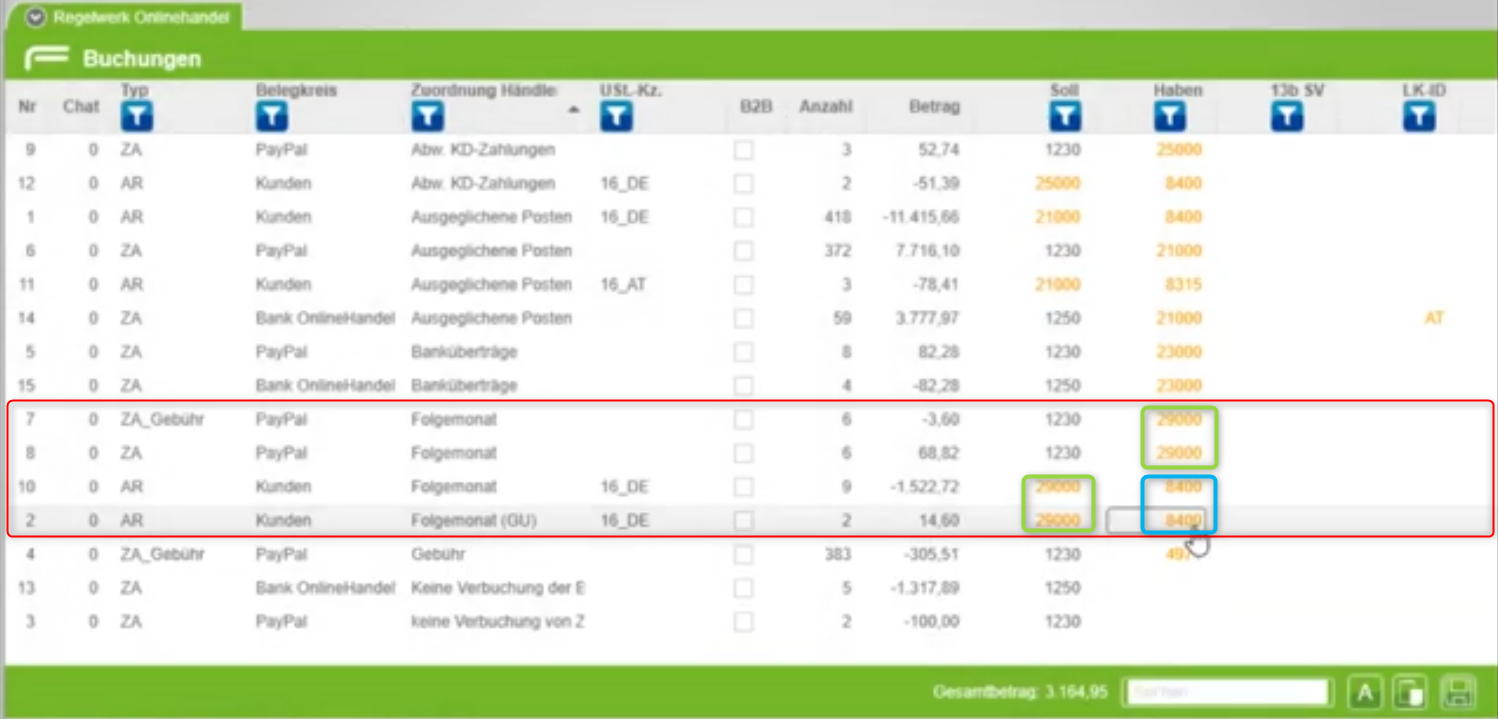Select Haben value 8400 in Folgemonat (GU) row
The height and width of the screenshot is (719, 1498).
tap(1182, 520)
